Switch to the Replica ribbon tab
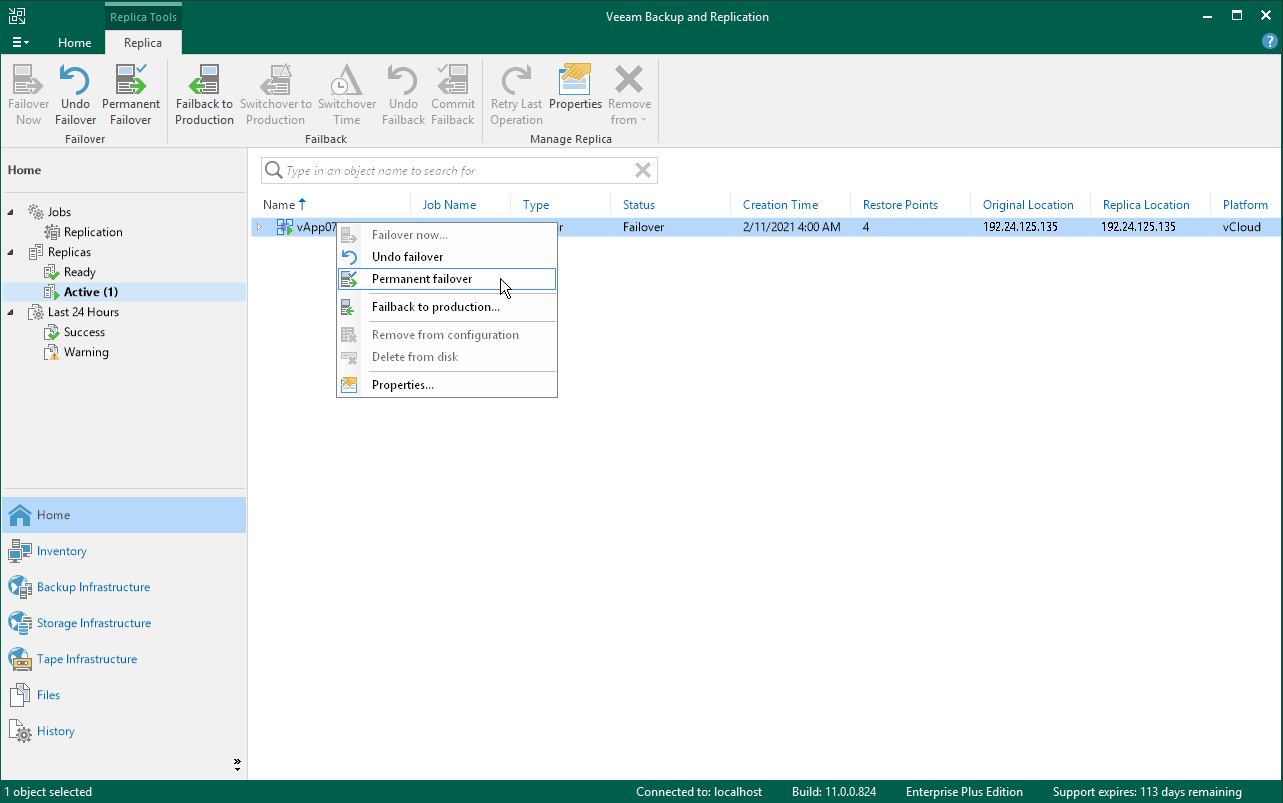The width and height of the screenshot is (1283, 803). coord(143,43)
